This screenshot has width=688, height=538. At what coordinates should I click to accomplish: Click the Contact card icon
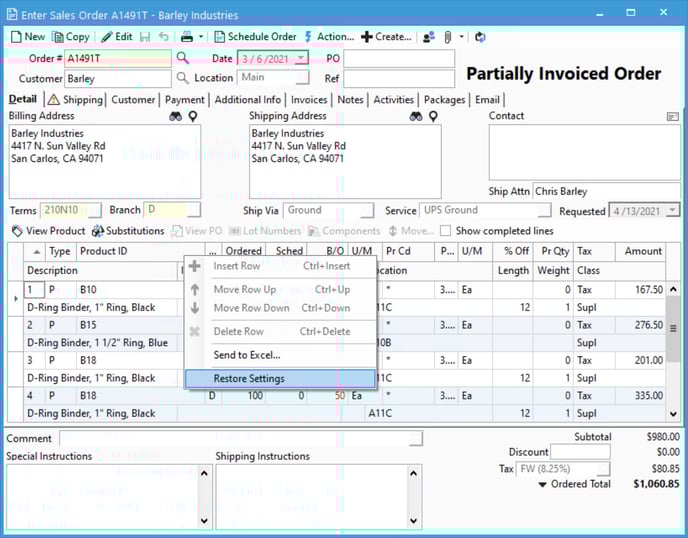[x=673, y=116]
